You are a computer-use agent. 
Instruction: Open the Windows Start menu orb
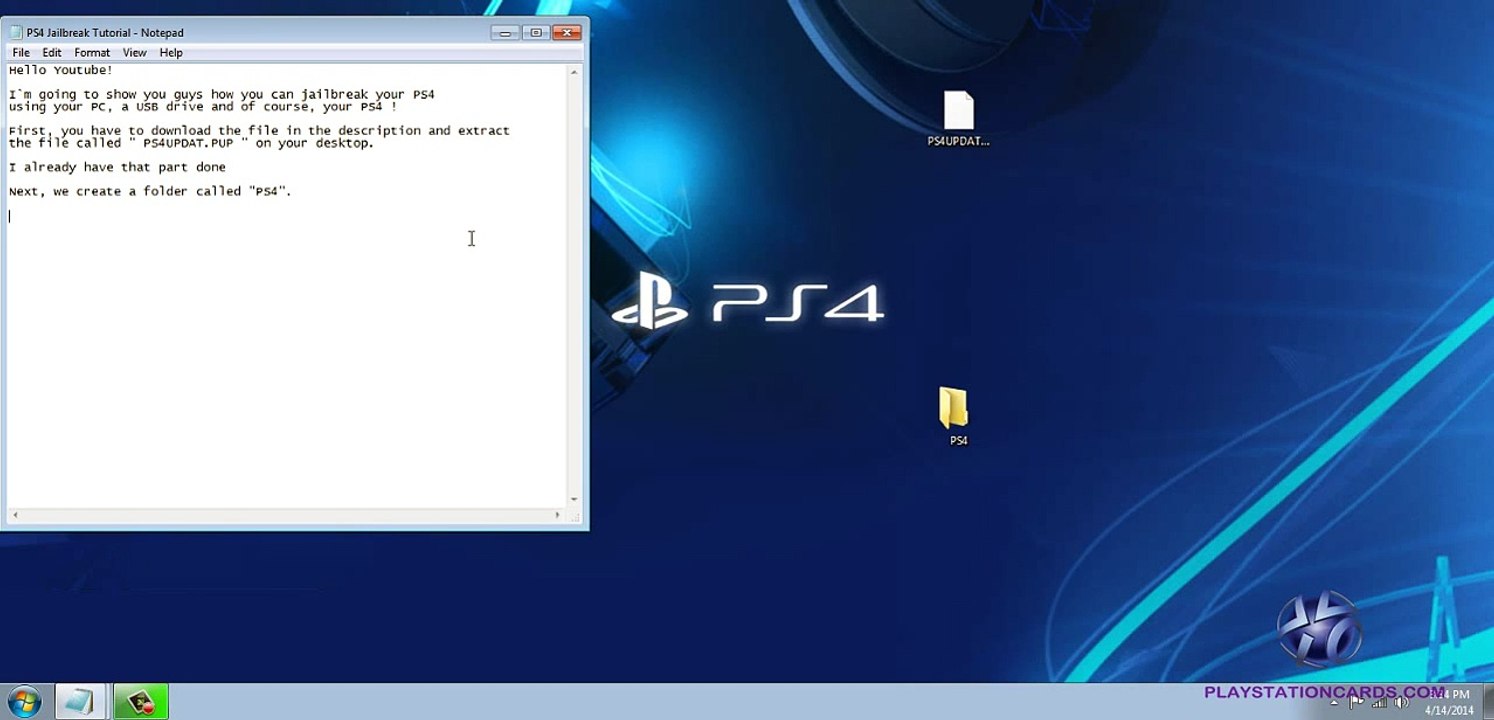pos(23,701)
